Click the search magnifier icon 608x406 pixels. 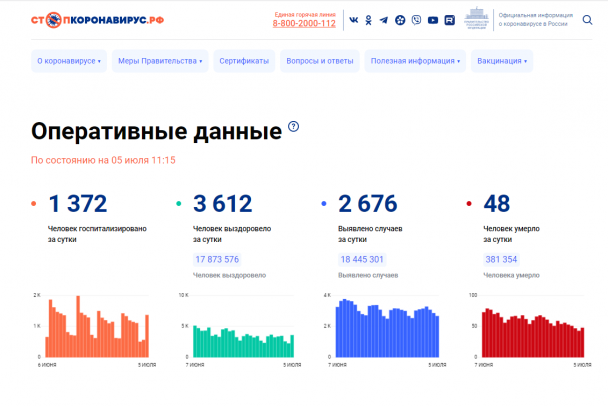point(587,20)
